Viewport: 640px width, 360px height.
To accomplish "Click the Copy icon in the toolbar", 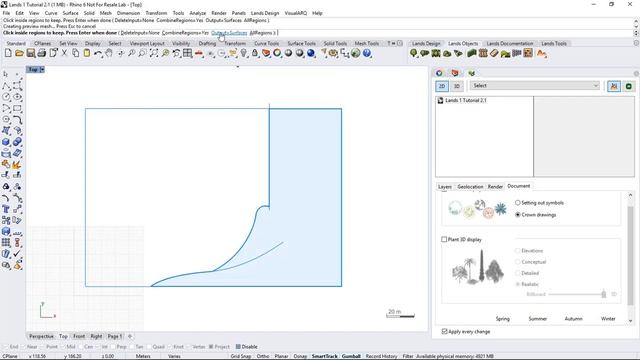I will point(76,53).
